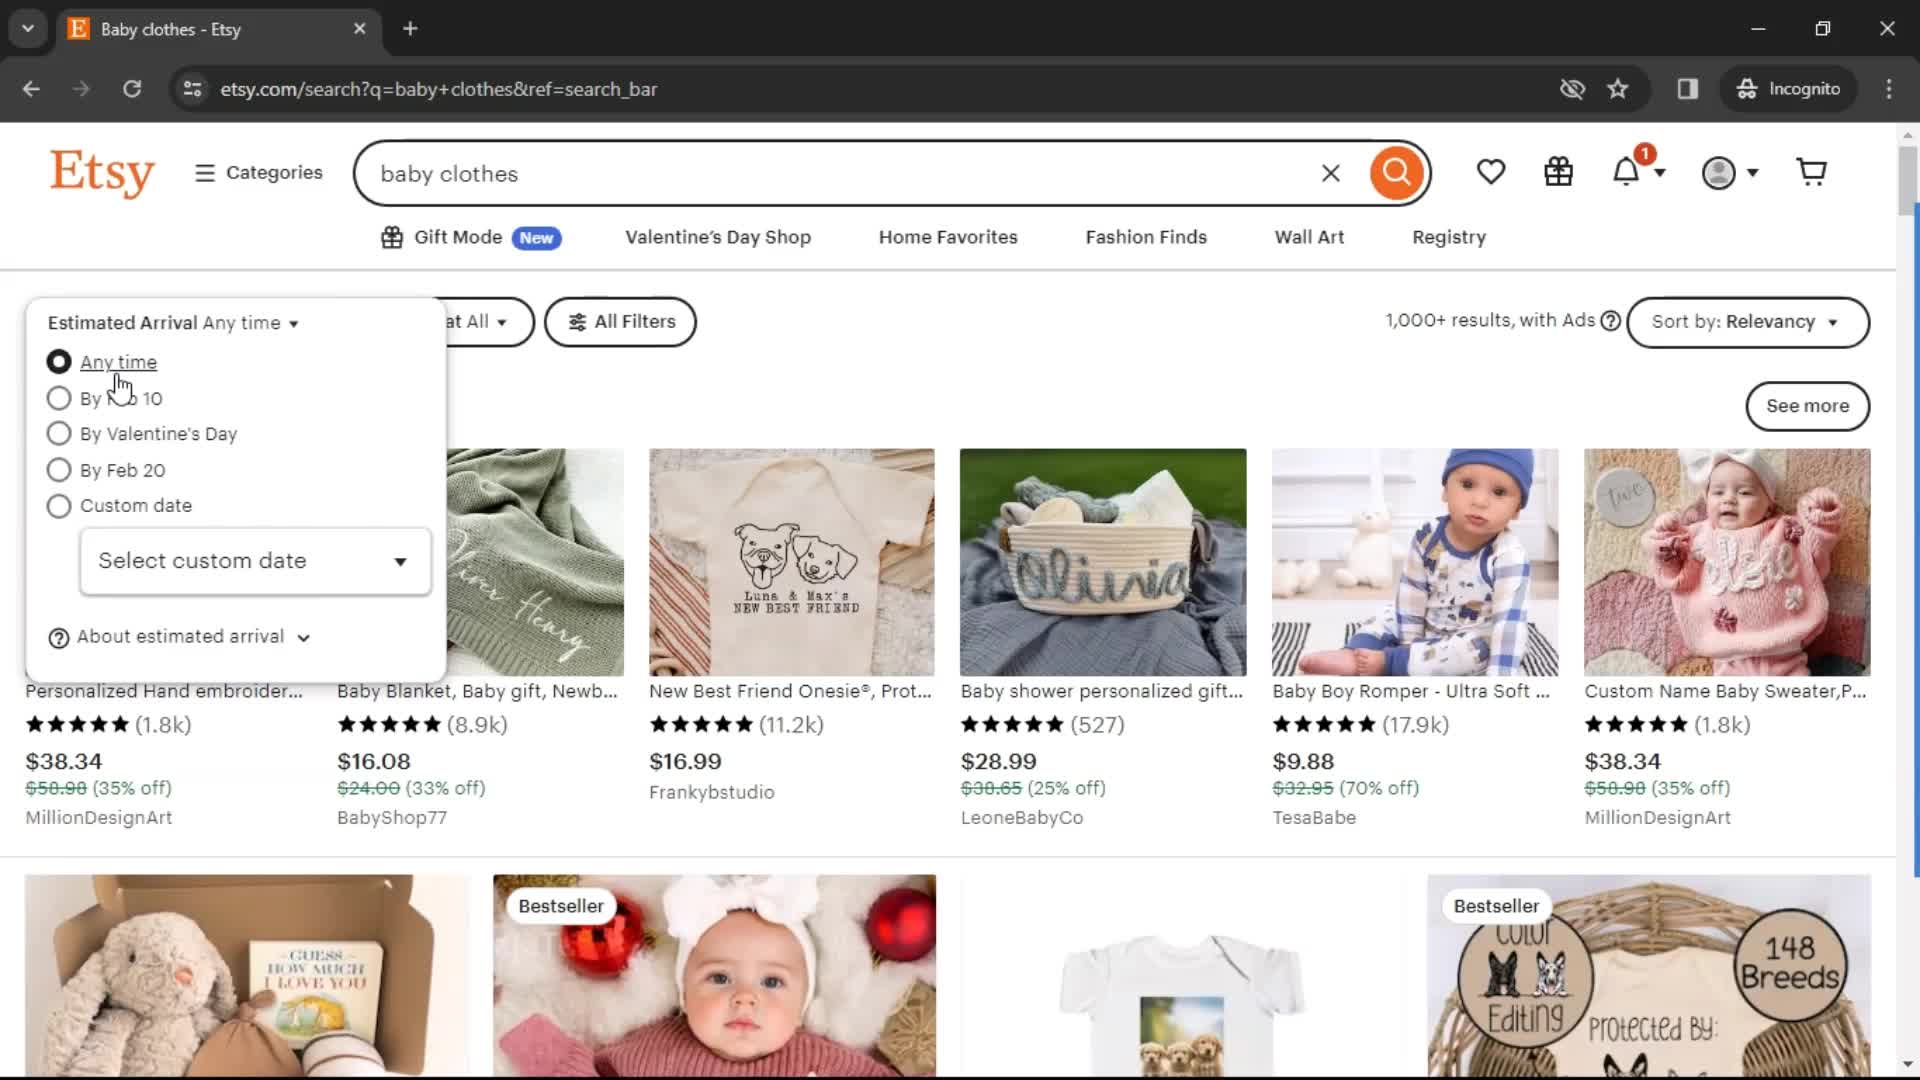Click the Etsy search icon
This screenshot has width=1920, height=1080.
1396,173
